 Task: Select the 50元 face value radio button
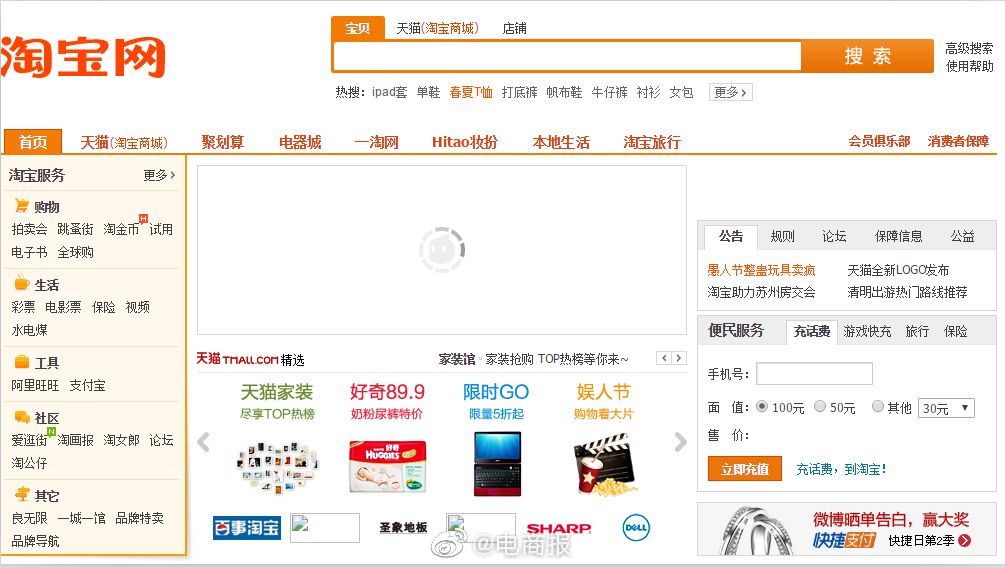820,406
